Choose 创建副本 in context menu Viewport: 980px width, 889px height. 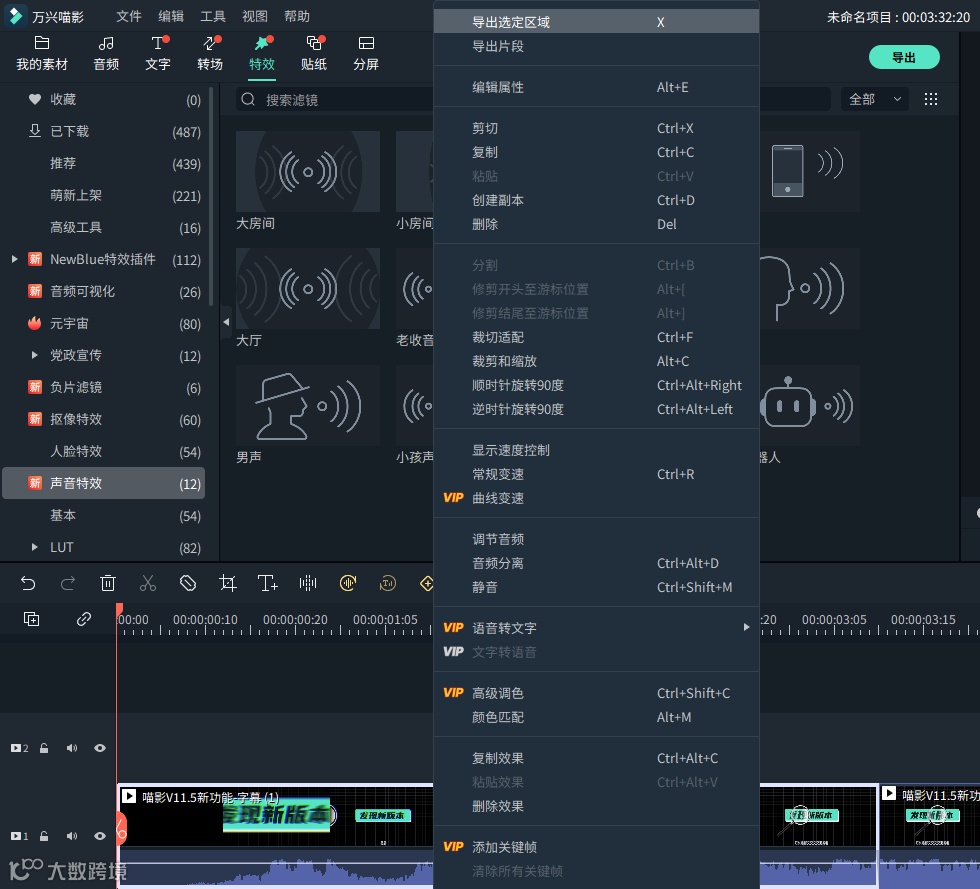click(x=596, y=200)
